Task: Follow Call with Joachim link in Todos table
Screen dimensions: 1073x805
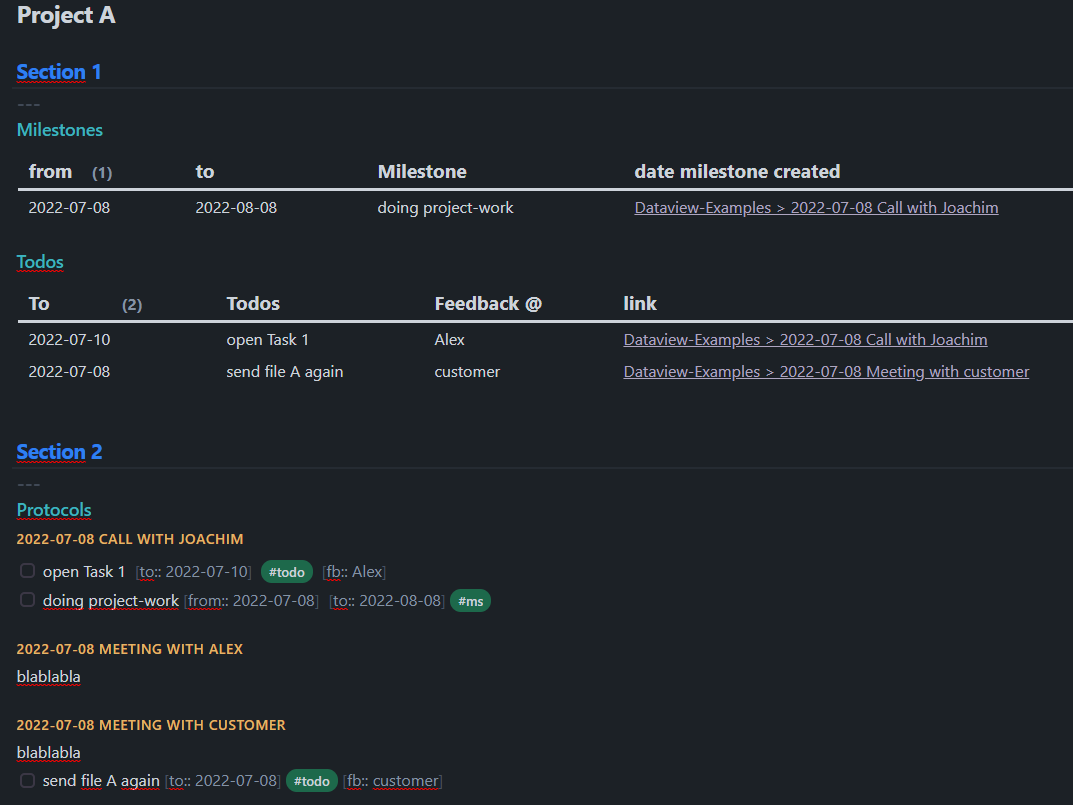Action: tap(805, 340)
